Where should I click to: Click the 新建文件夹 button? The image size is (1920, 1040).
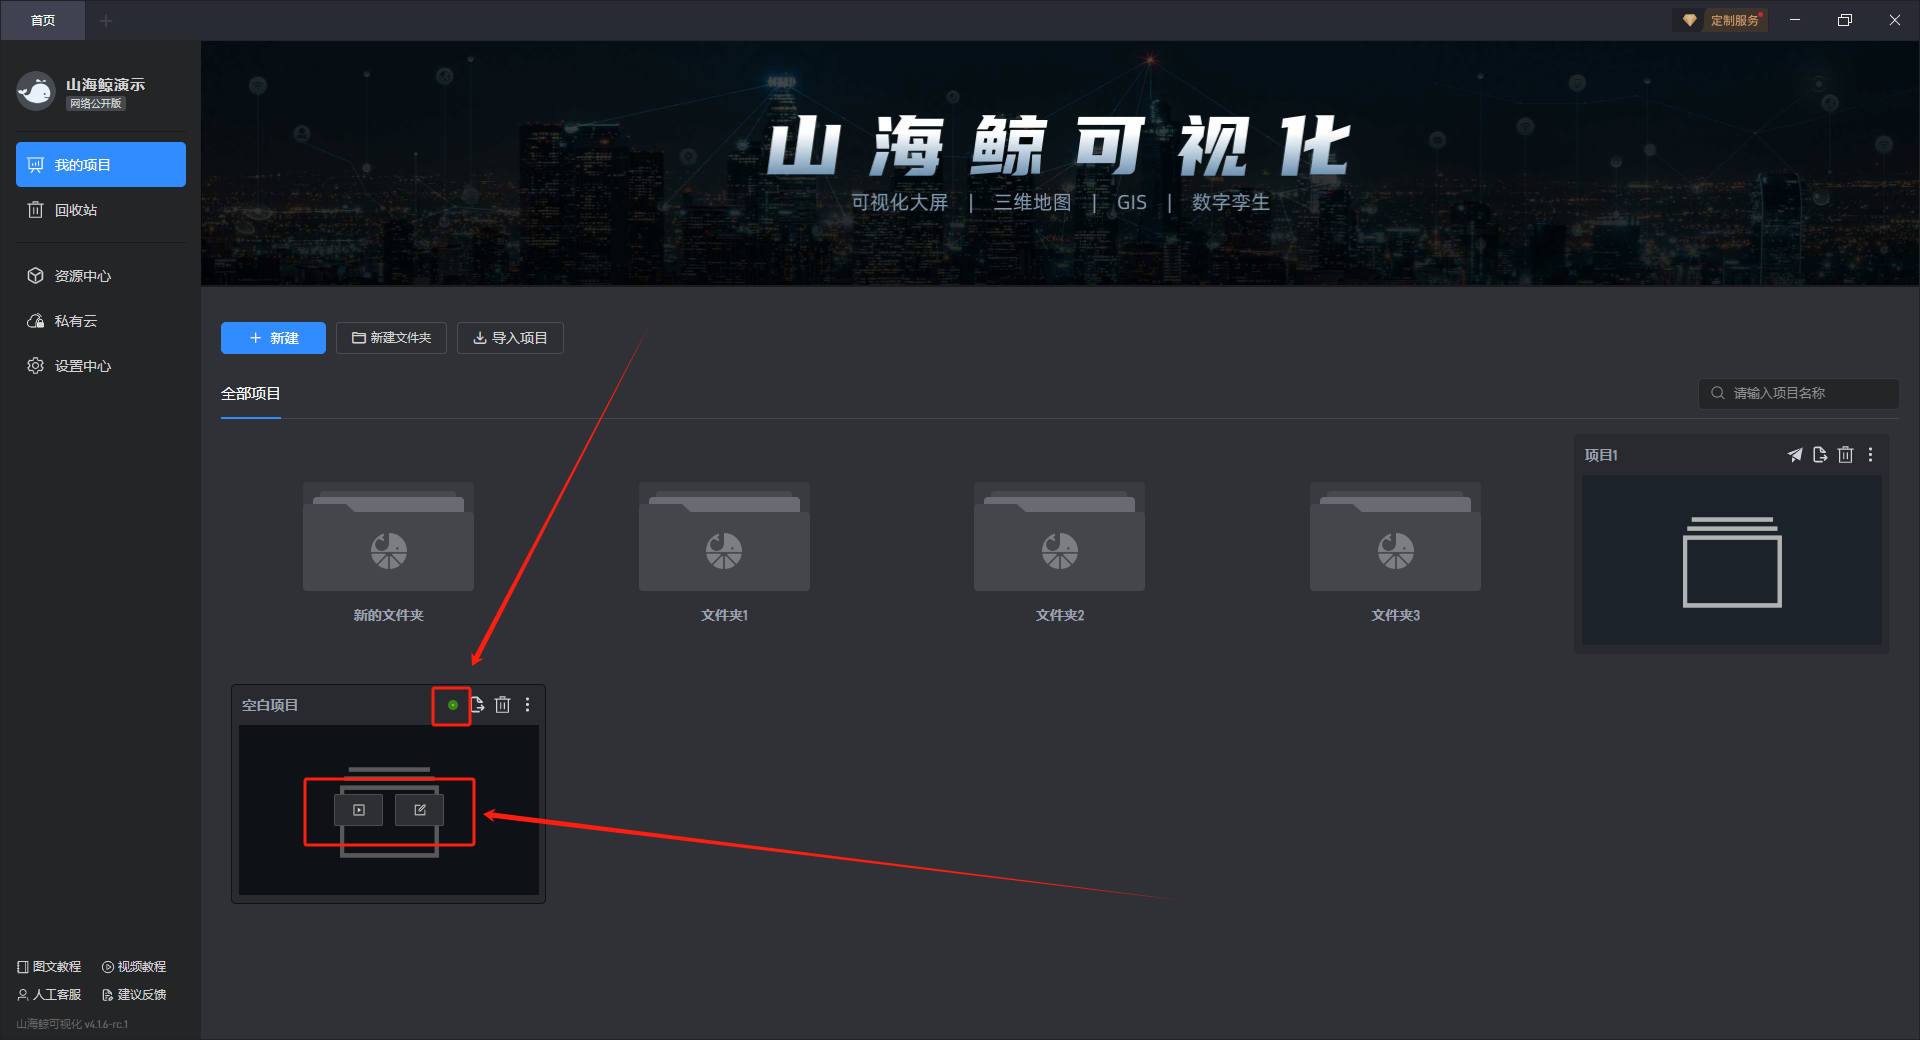pyautogui.click(x=391, y=338)
